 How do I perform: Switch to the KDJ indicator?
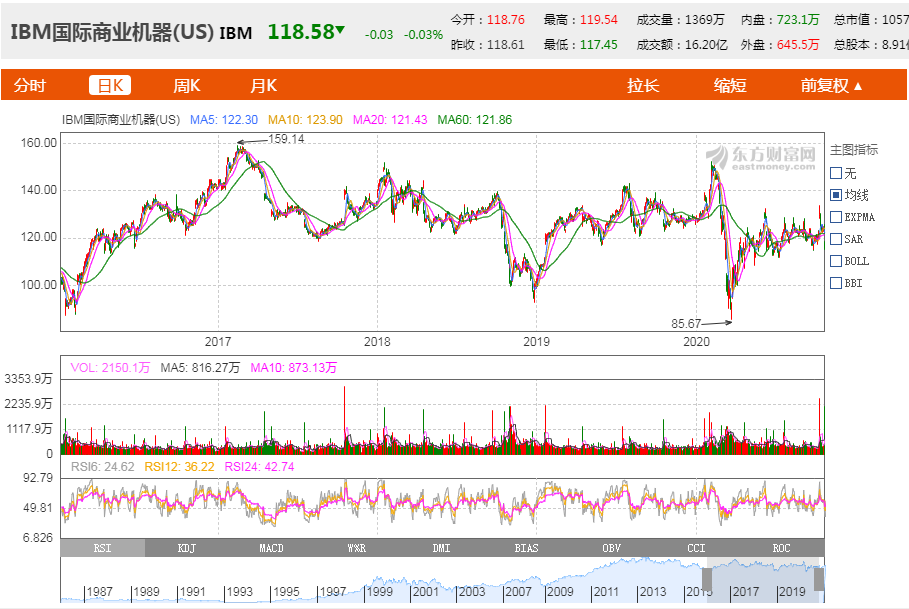pyautogui.click(x=185, y=548)
